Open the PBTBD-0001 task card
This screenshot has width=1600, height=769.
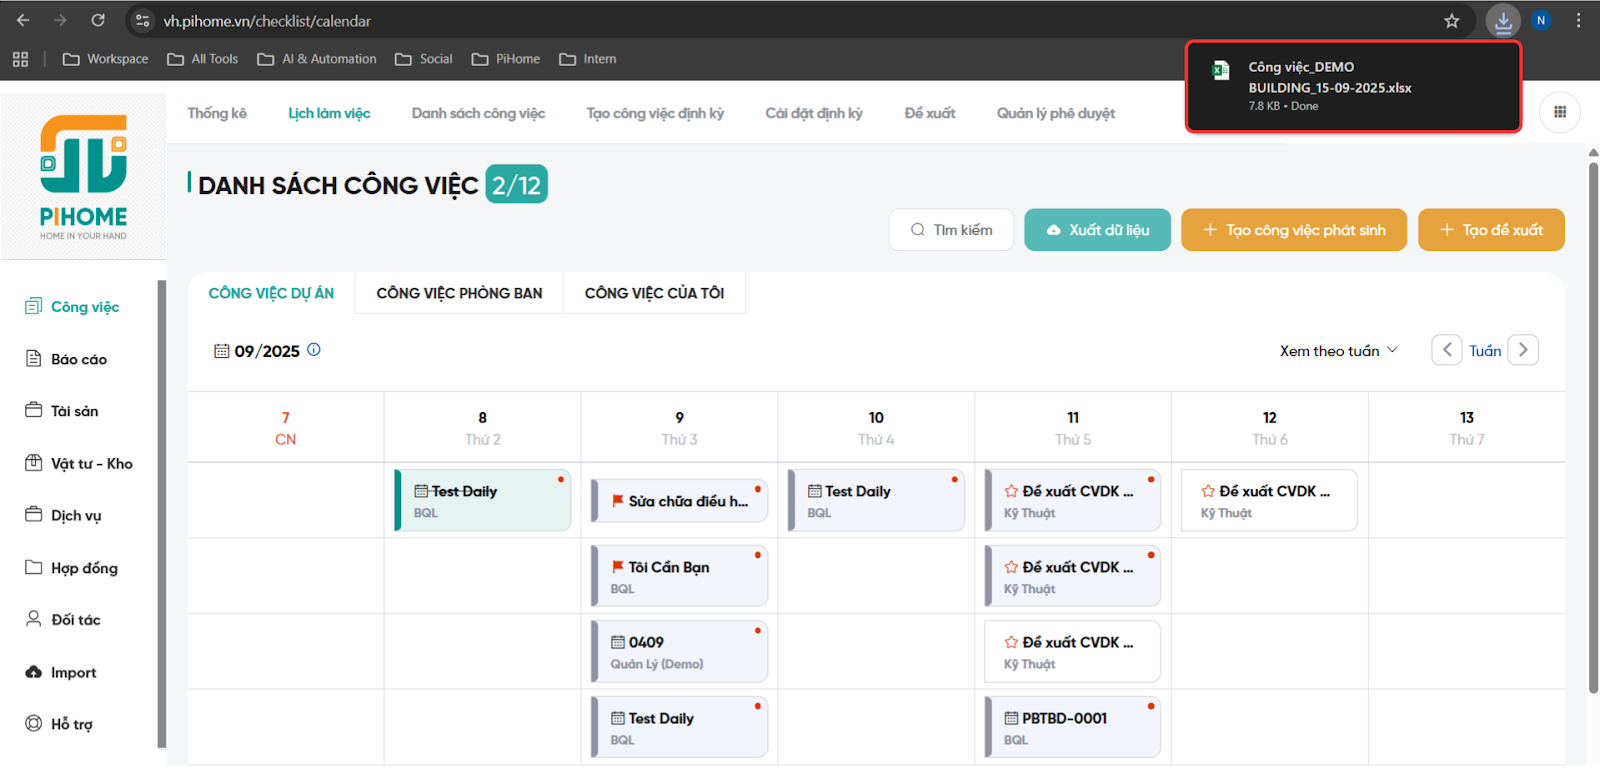pyautogui.click(x=1072, y=727)
